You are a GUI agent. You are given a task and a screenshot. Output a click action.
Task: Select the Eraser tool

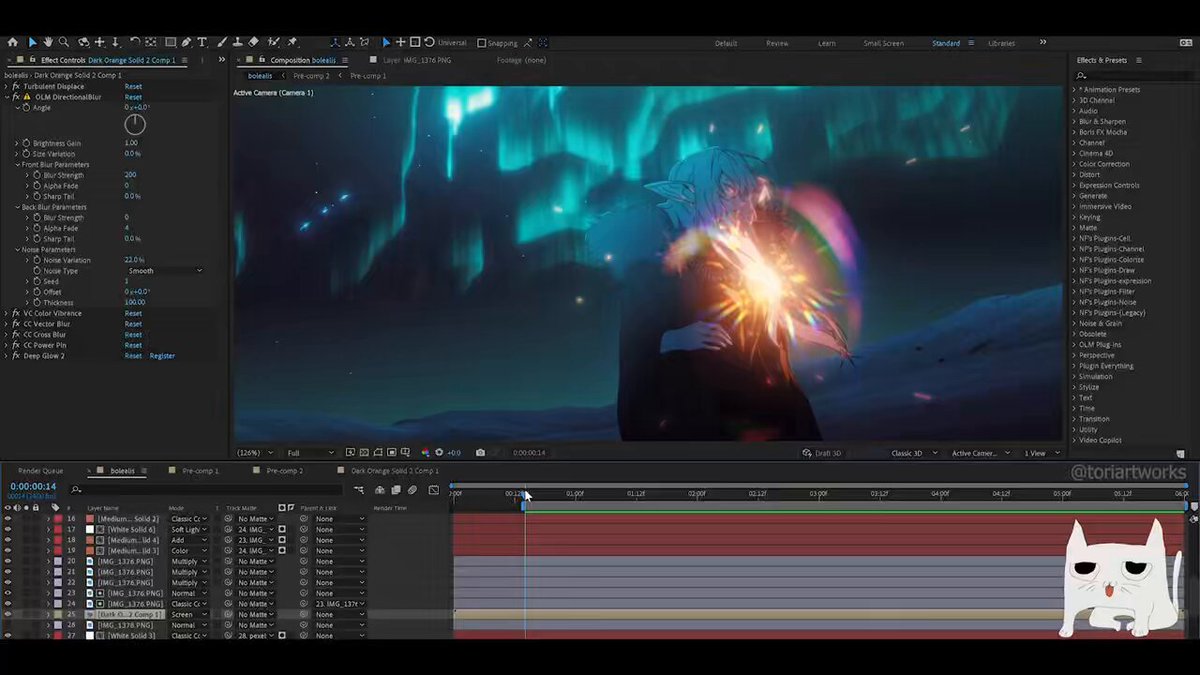[x=254, y=43]
